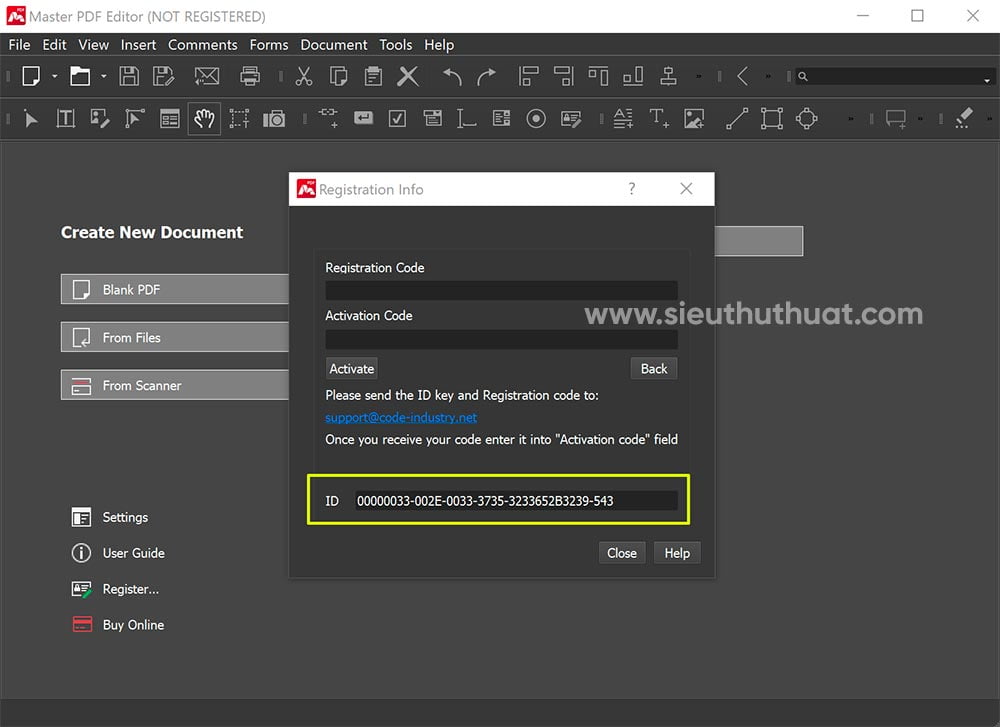
Task: Click the Copy icon in toolbar
Action: pyautogui.click(x=339, y=77)
